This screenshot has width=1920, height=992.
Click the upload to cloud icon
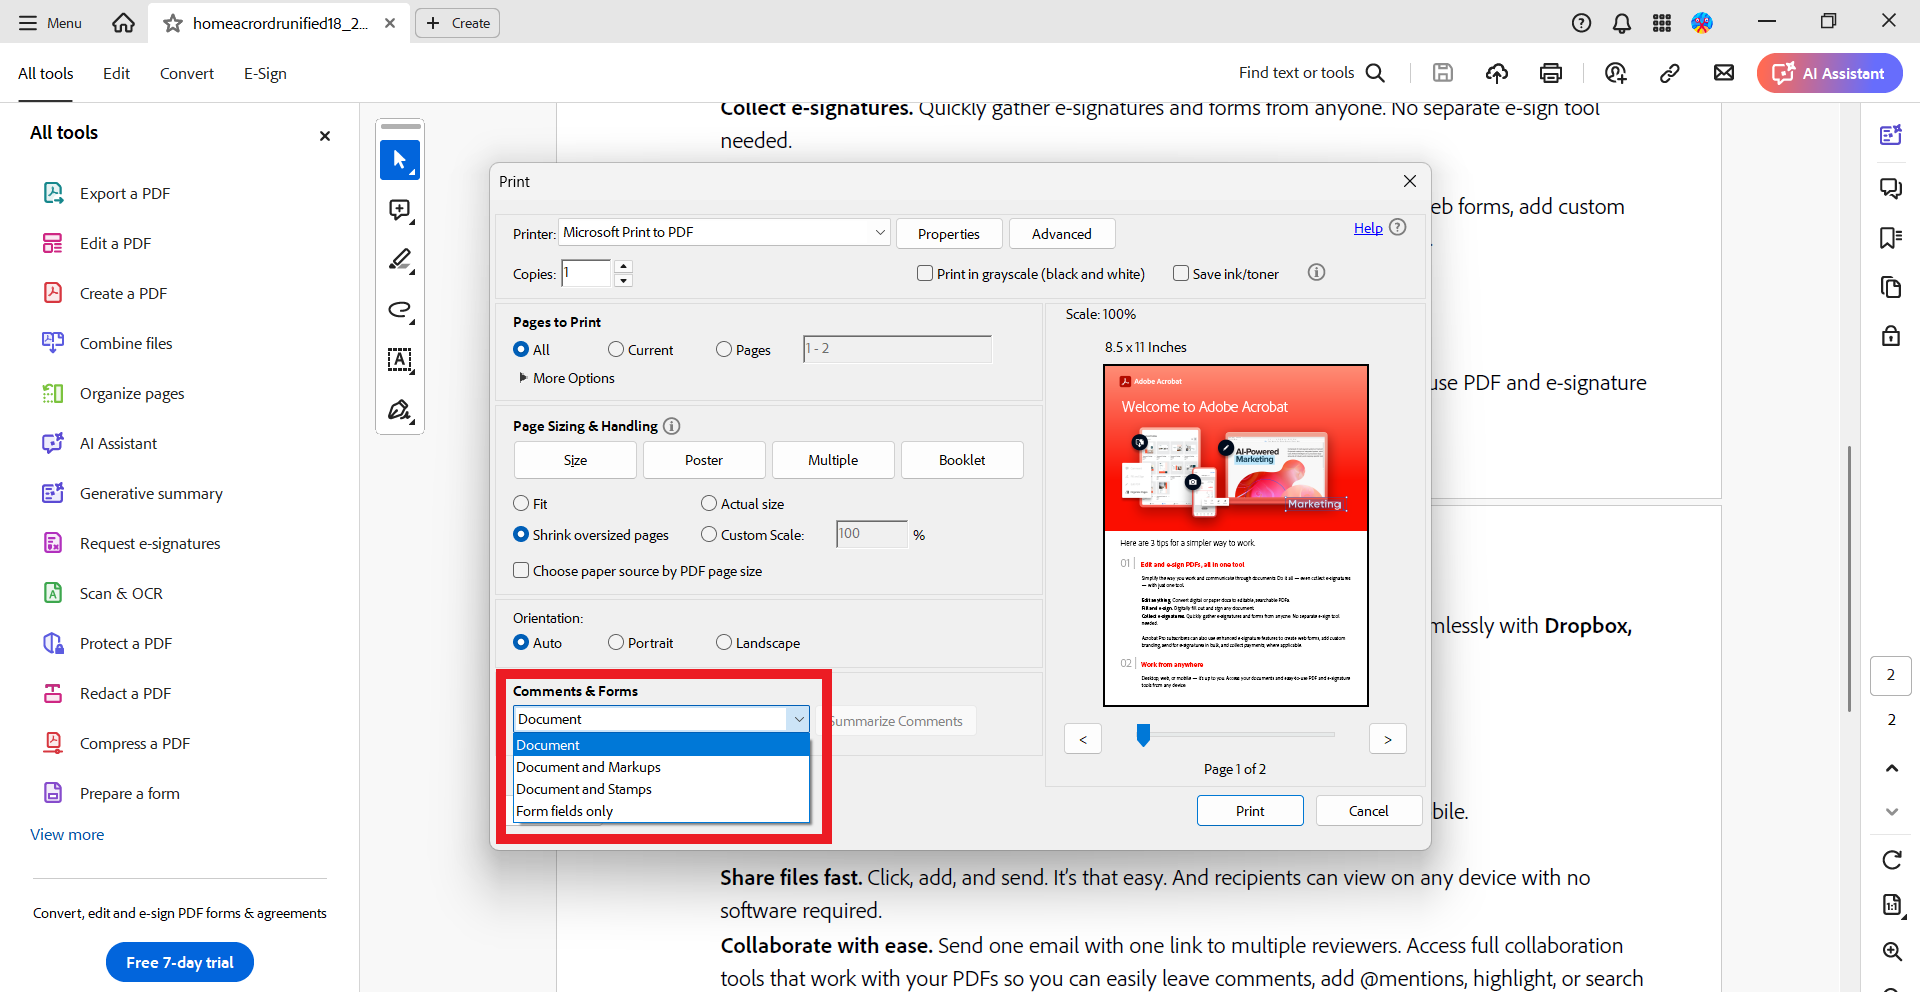click(1497, 73)
